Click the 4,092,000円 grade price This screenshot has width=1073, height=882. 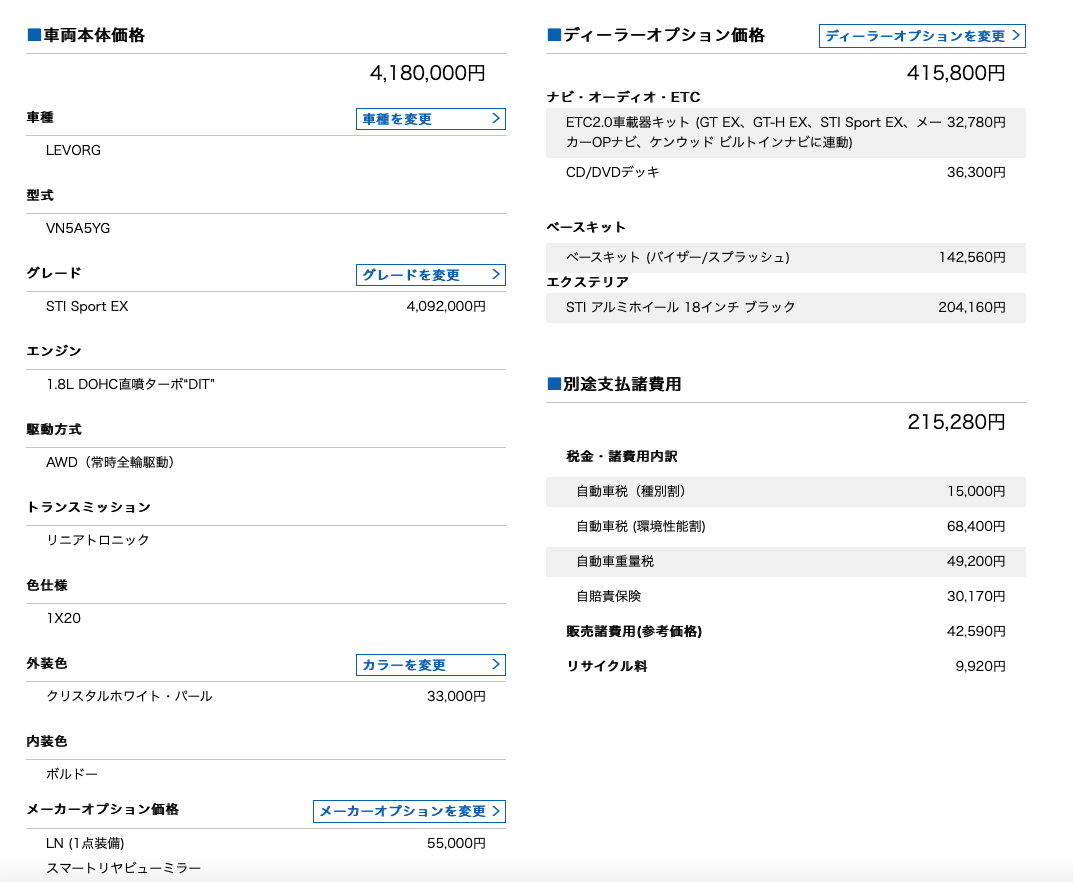(446, 307)
